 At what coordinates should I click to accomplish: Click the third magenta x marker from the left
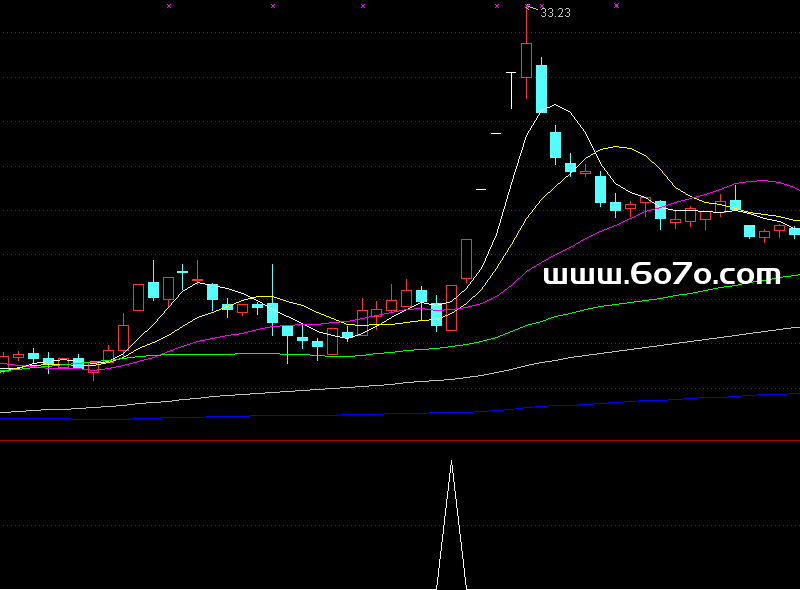tap(363, 6)
